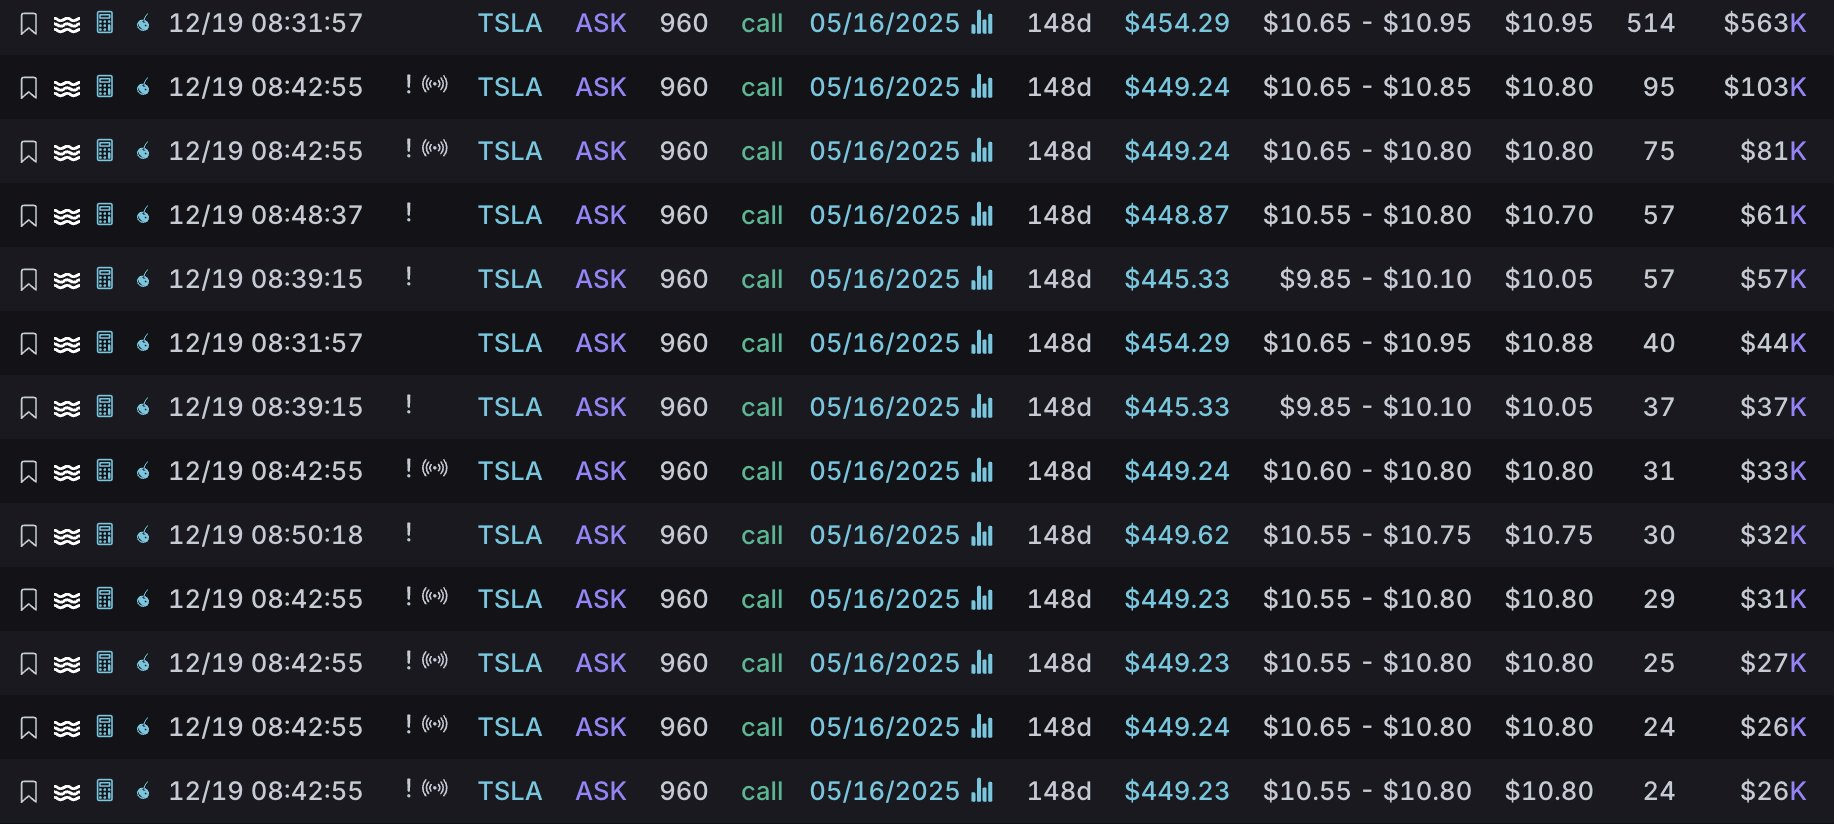Screen dimensions: 1834x824
Task: Click the waves icon in the $81K row
Action: (67, 151)
